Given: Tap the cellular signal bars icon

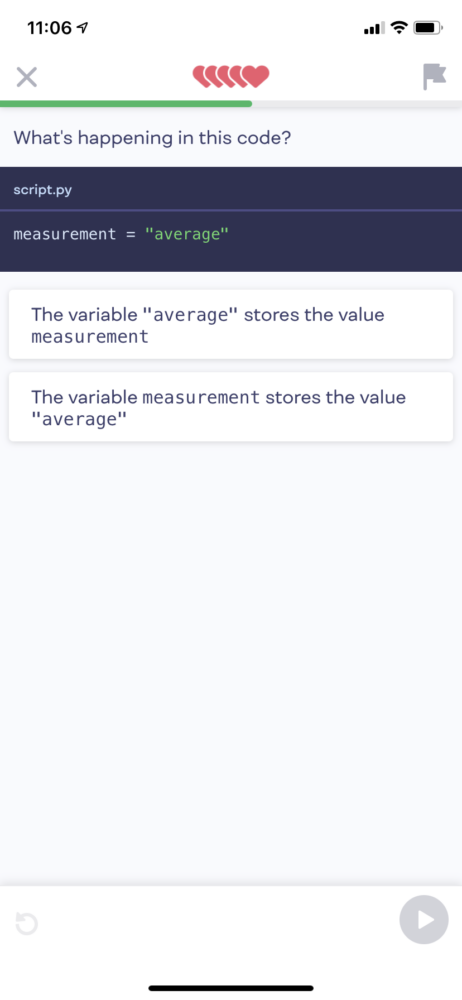Looking at the screenshot, I should coord(374,28).
